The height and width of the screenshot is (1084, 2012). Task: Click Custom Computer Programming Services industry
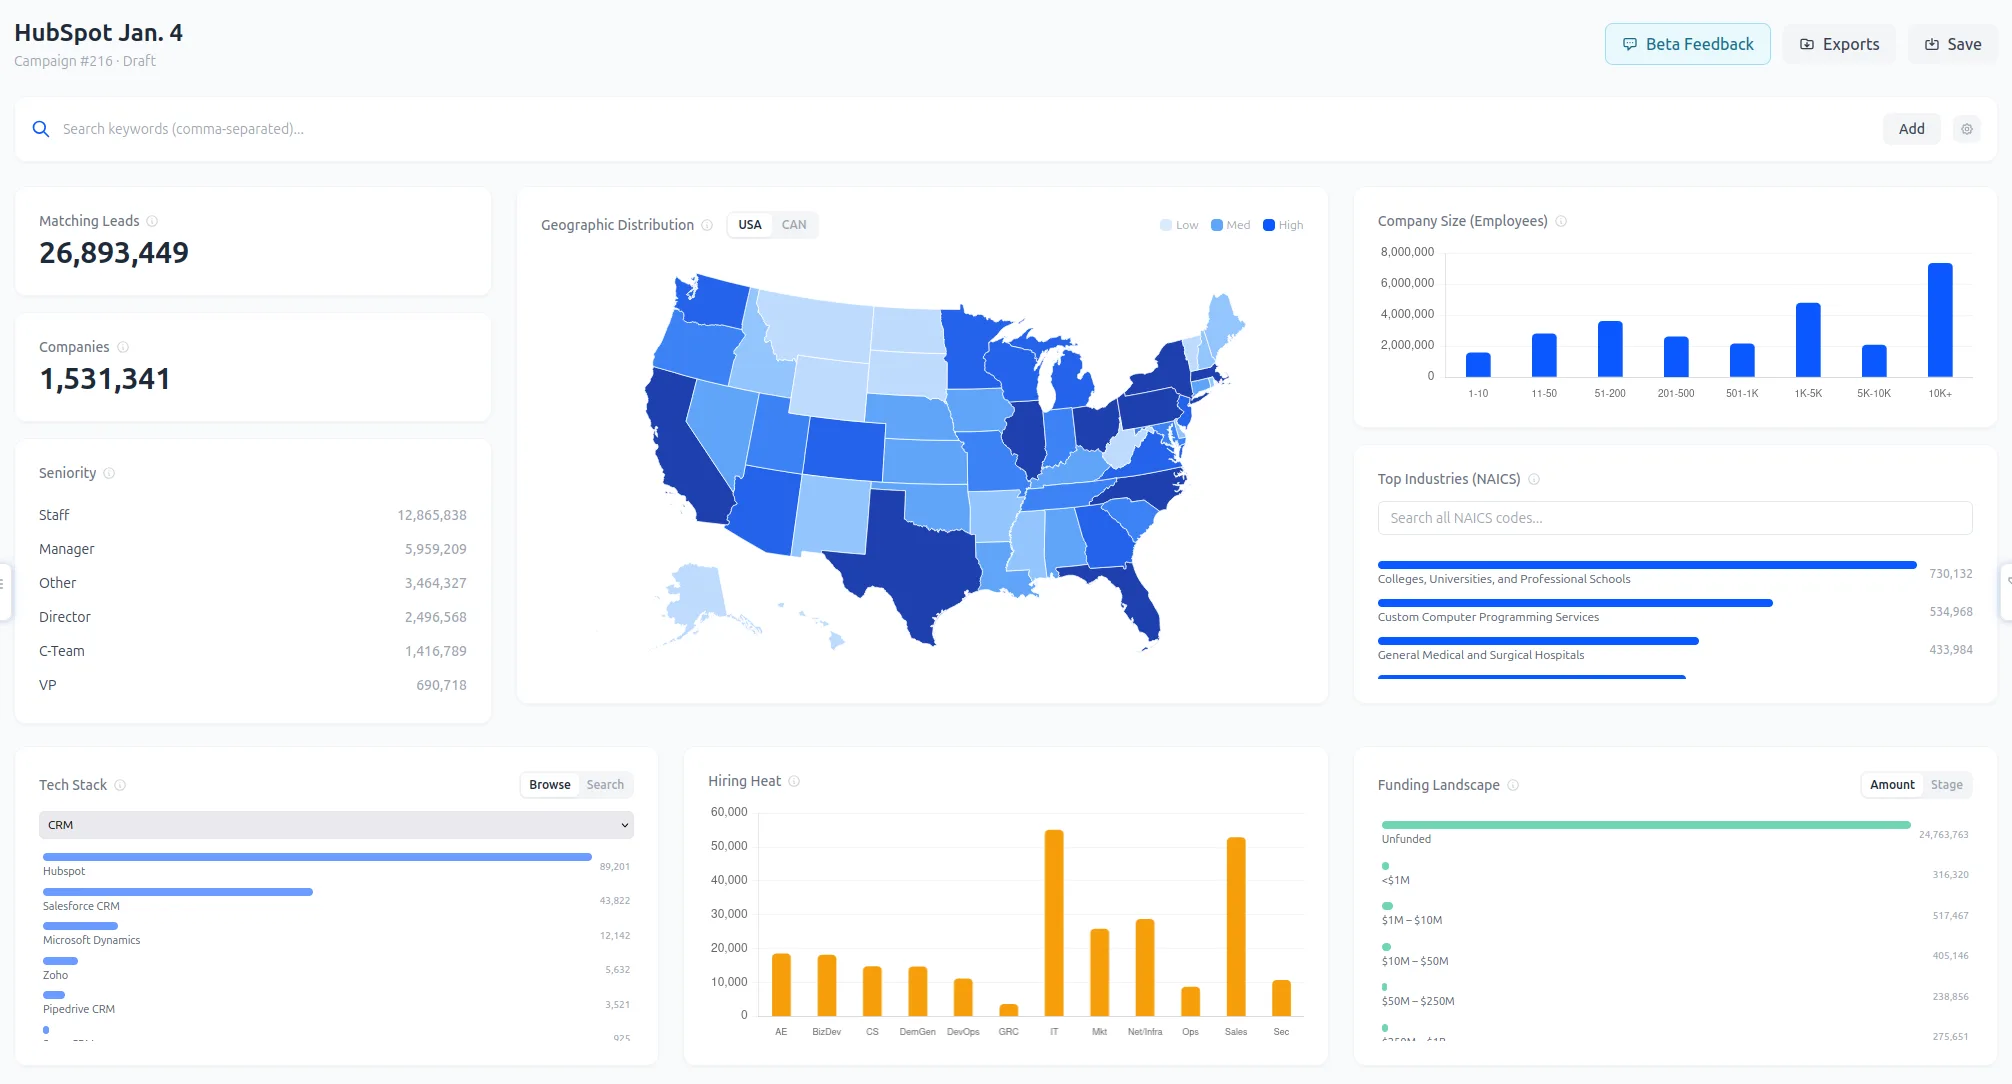point(1675,611)
